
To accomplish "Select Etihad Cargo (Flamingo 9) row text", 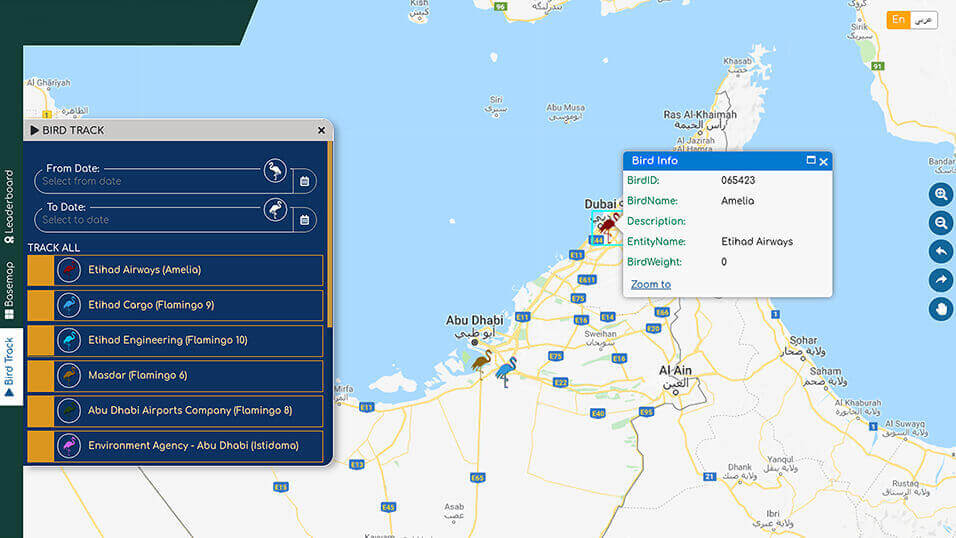I will [151, 305].
